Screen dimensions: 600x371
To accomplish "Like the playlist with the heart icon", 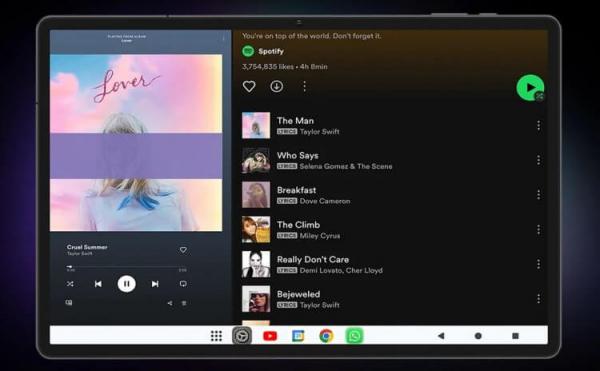I will coord(249,86).
